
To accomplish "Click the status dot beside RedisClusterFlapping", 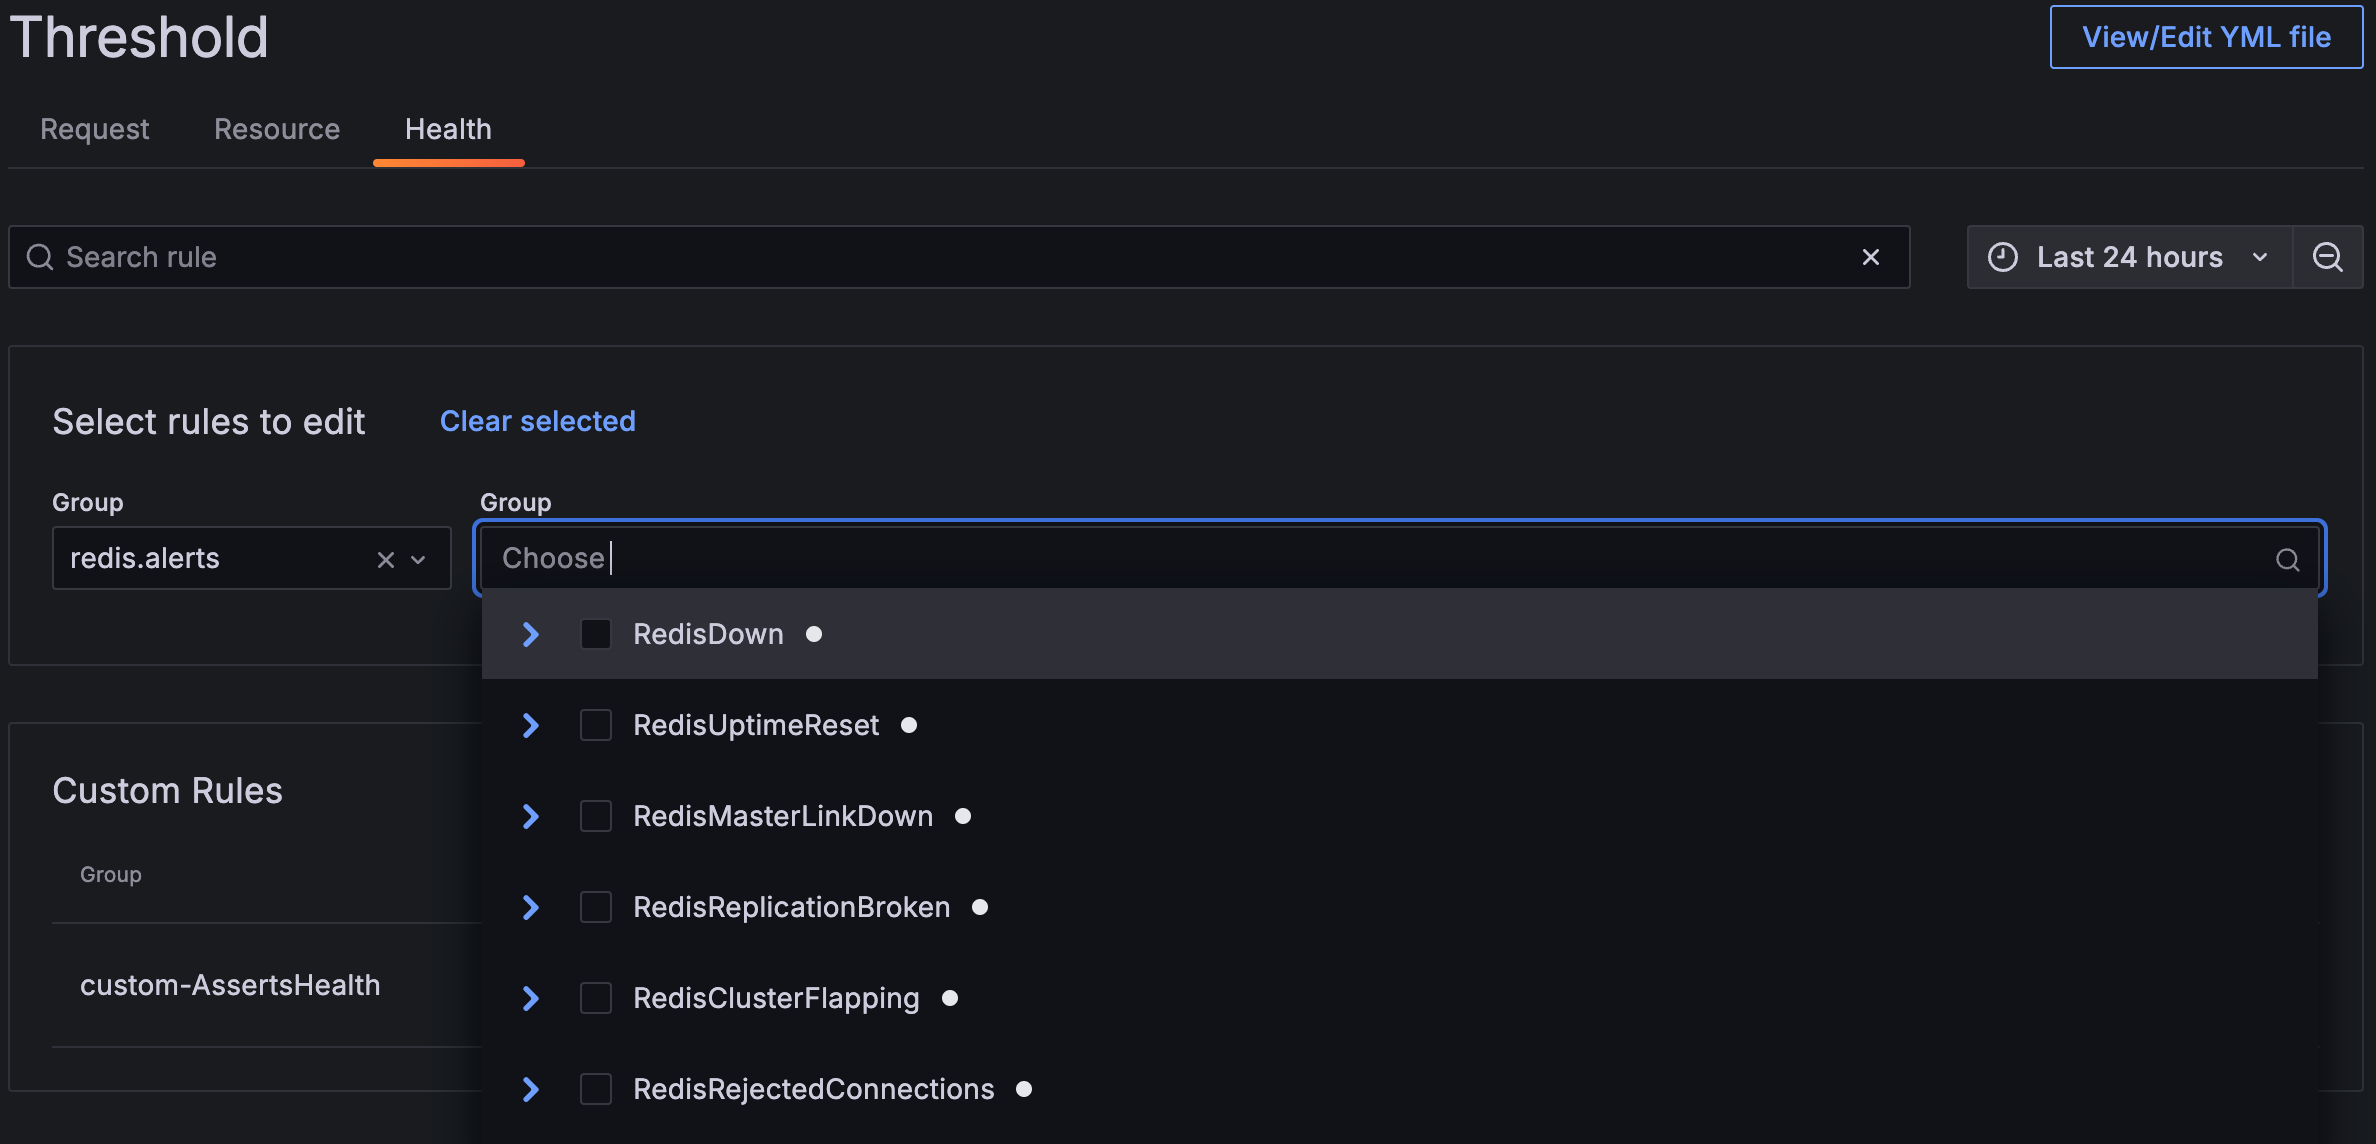I will [949, 997].
